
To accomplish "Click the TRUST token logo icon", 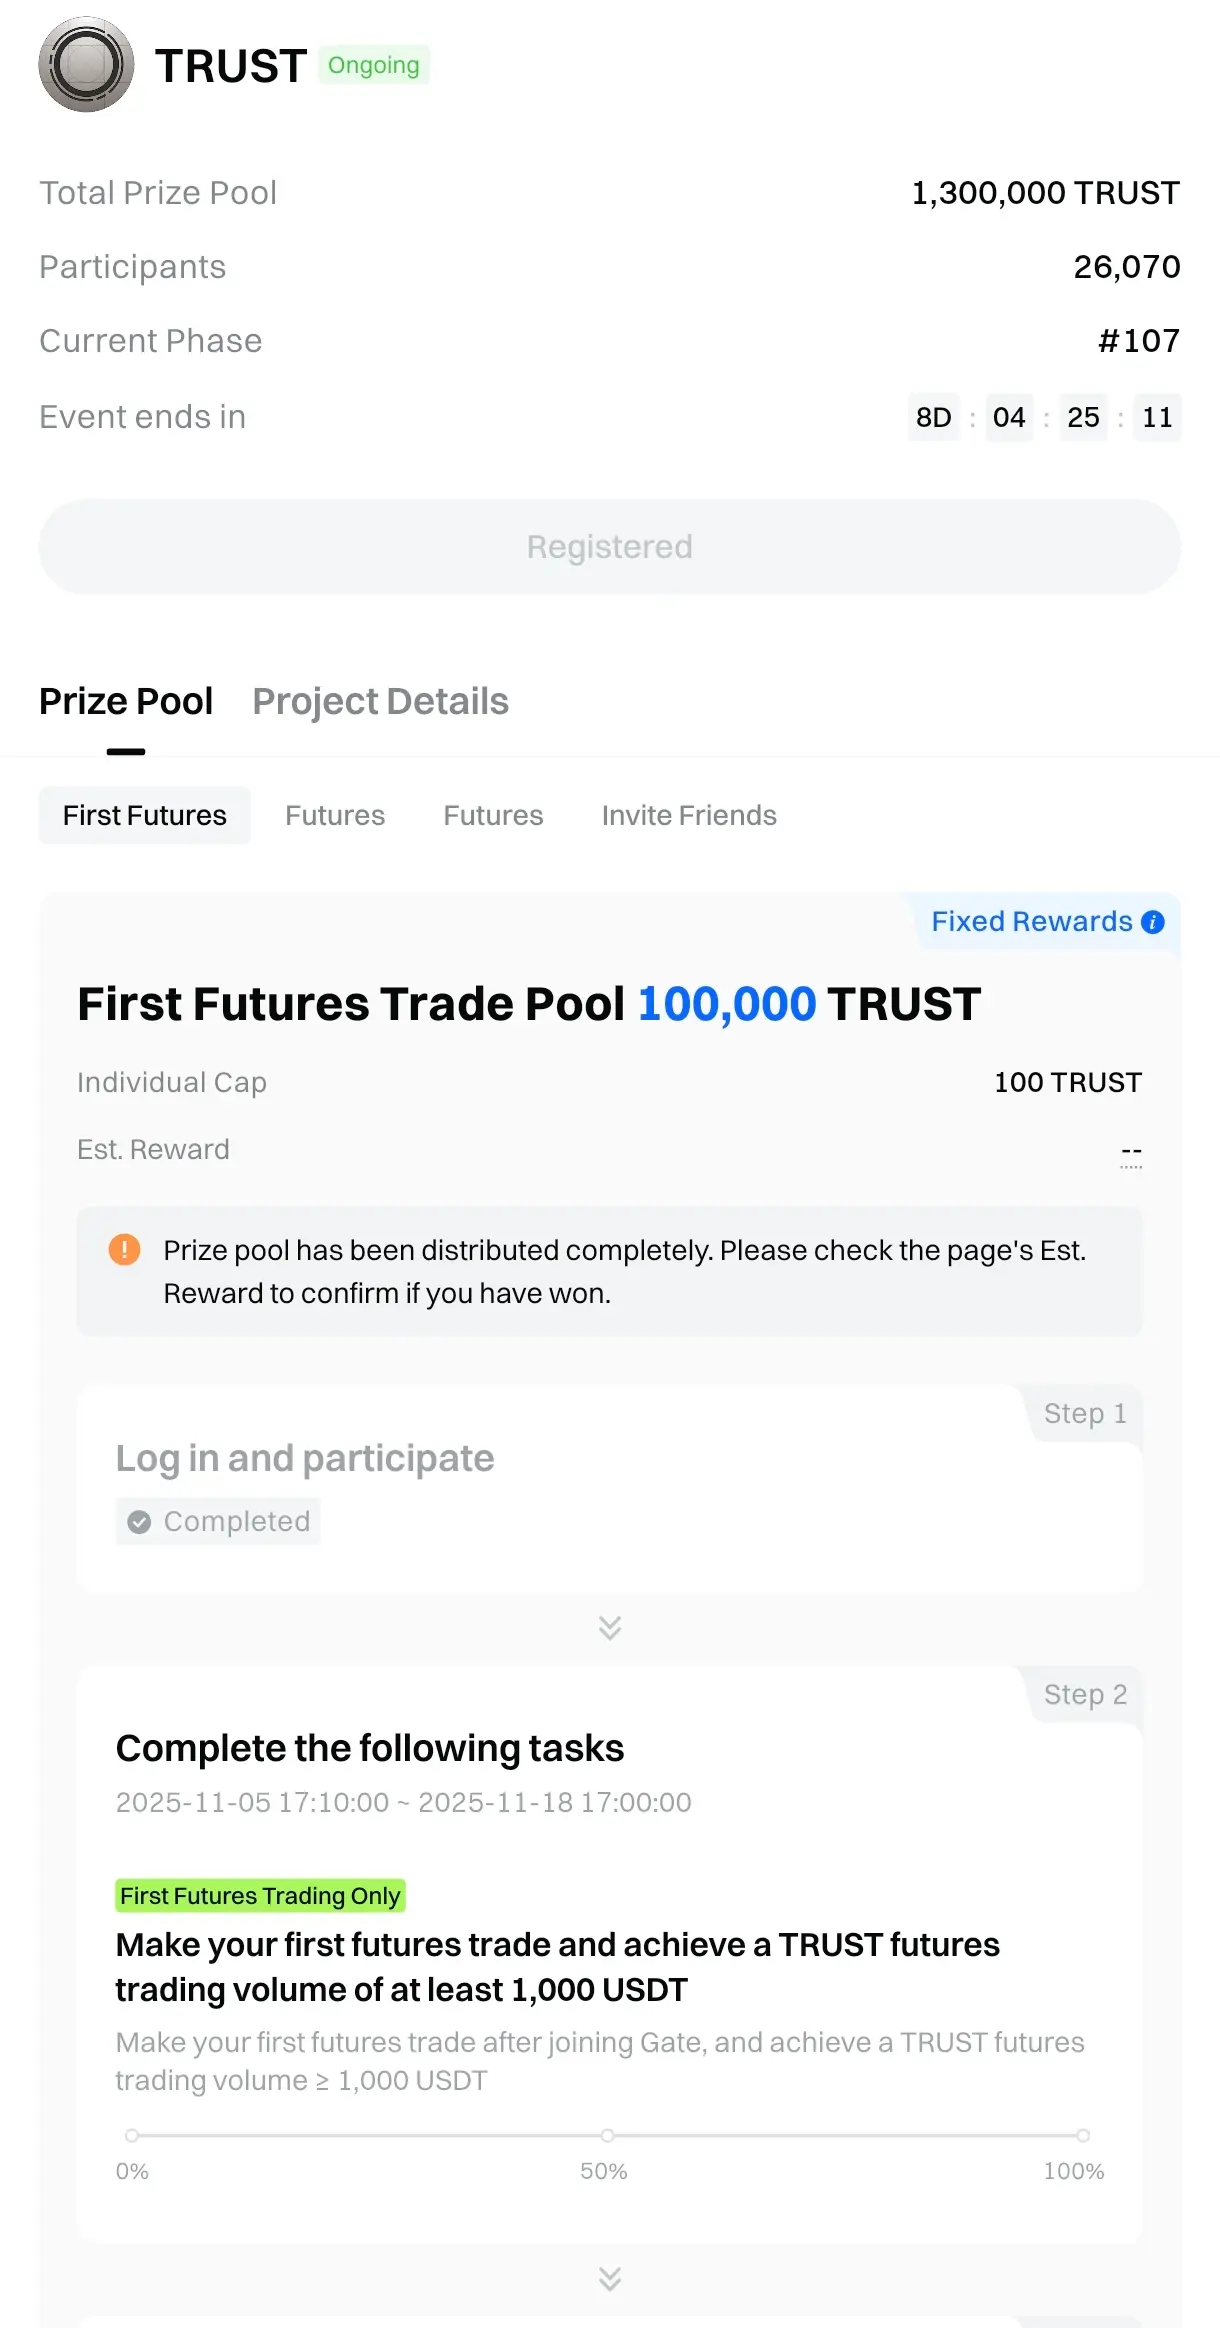I will 86,65.
